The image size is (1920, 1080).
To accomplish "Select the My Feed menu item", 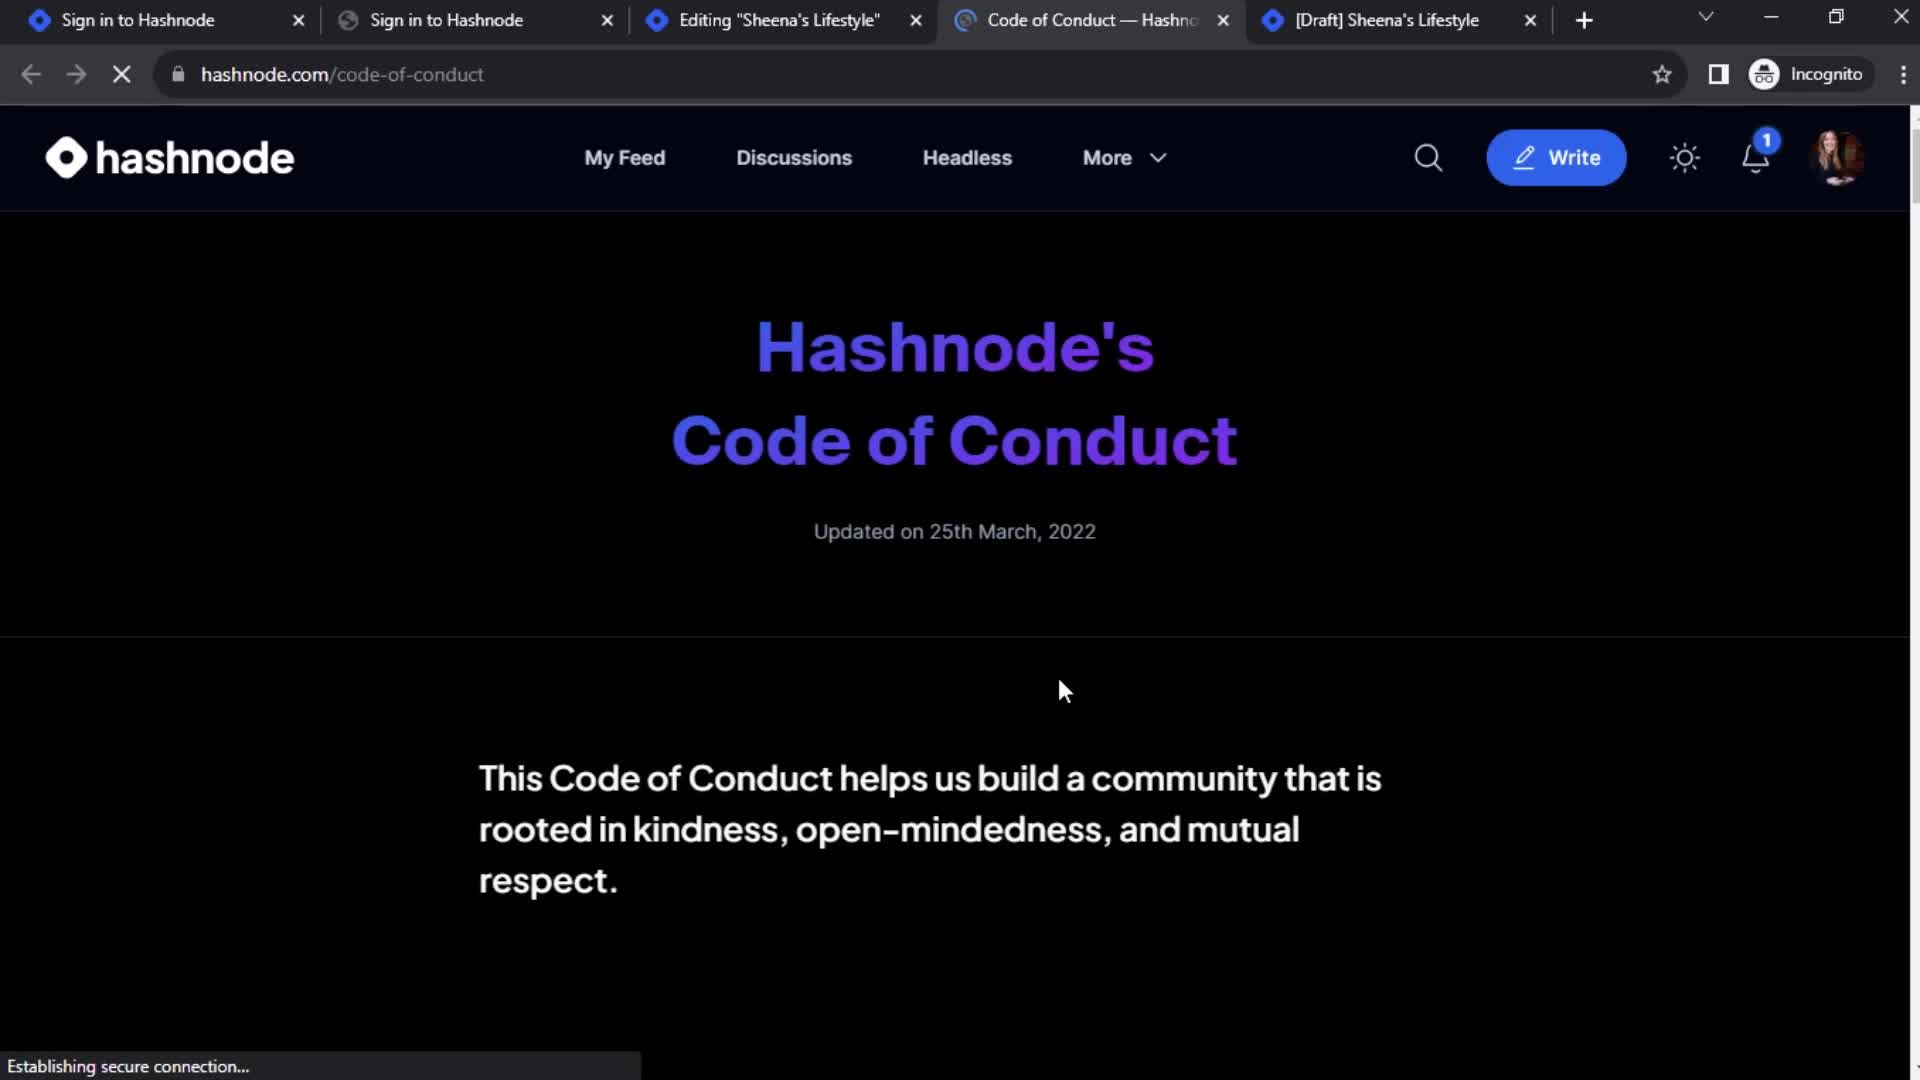I will click(x=624, y=157).
